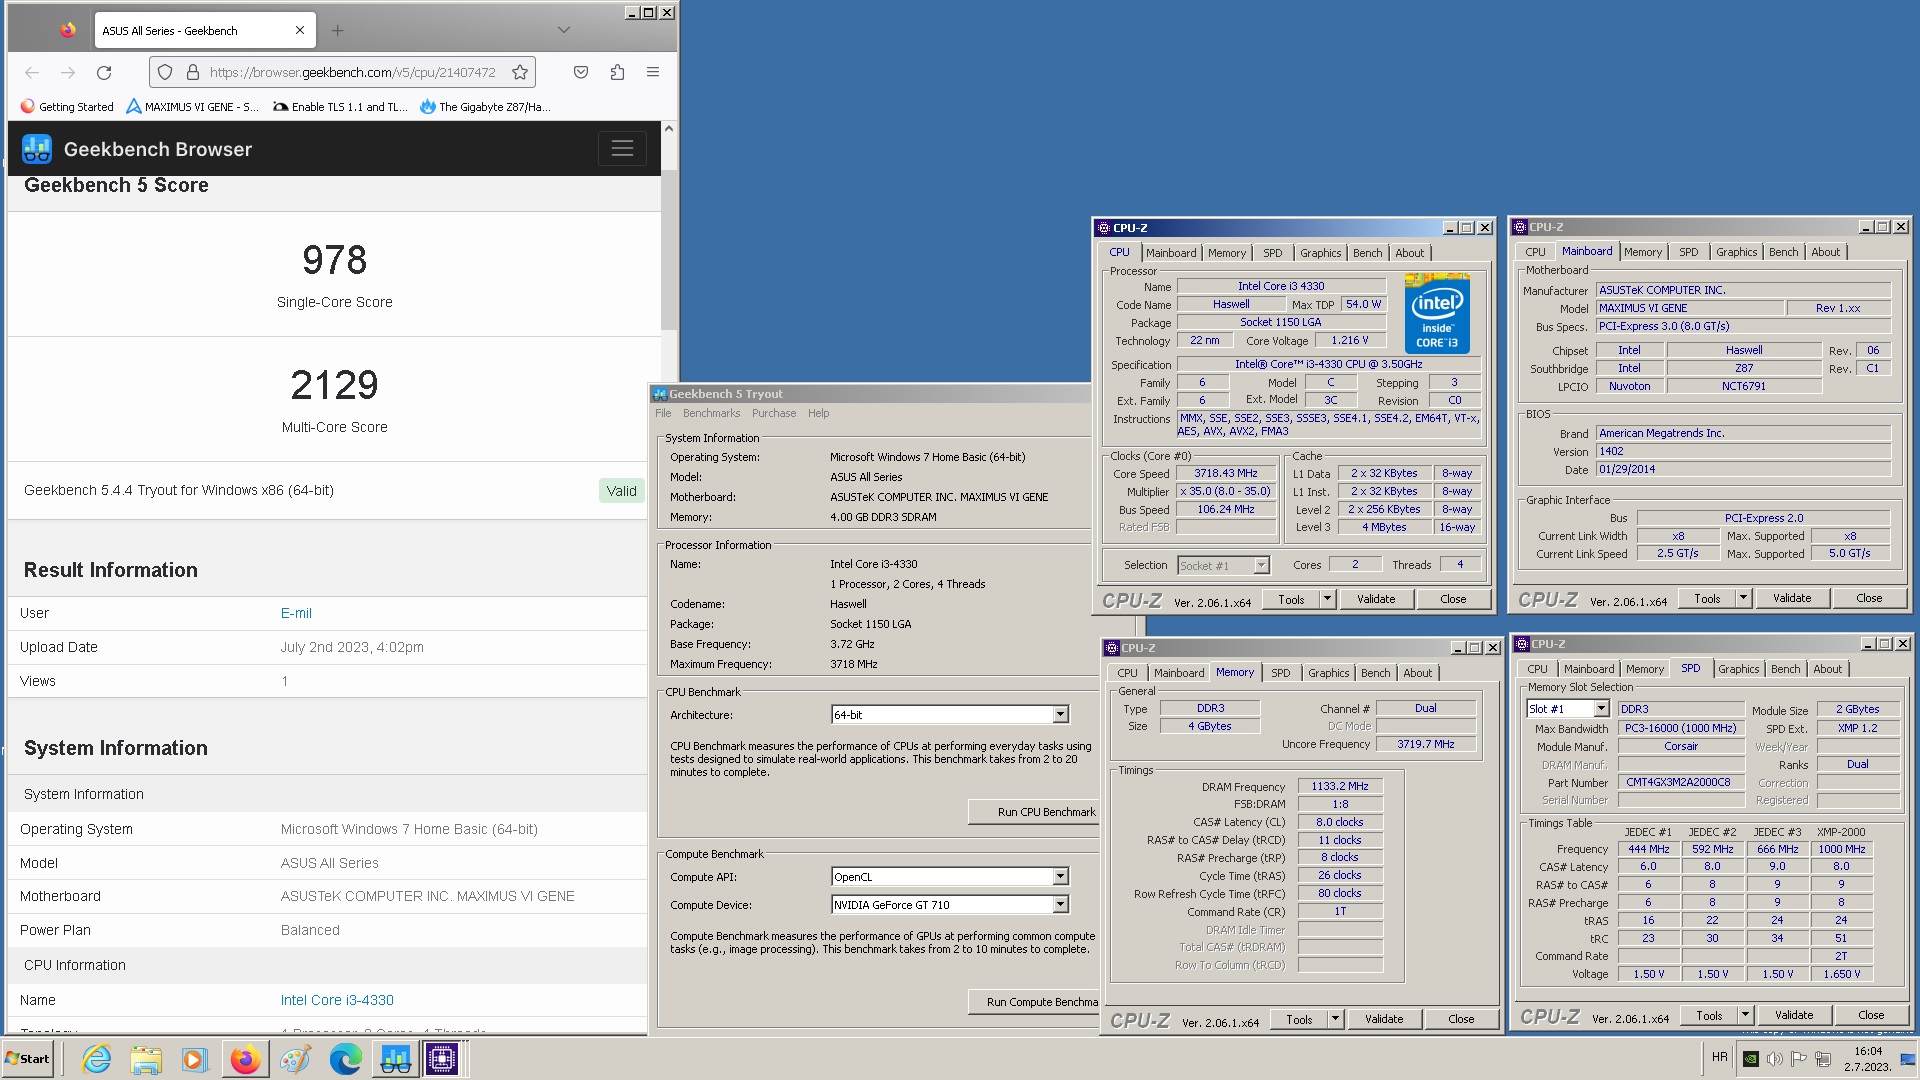Click the Windows Start button
The height and width of the screenshot is (1080, 1920).
28,1059
